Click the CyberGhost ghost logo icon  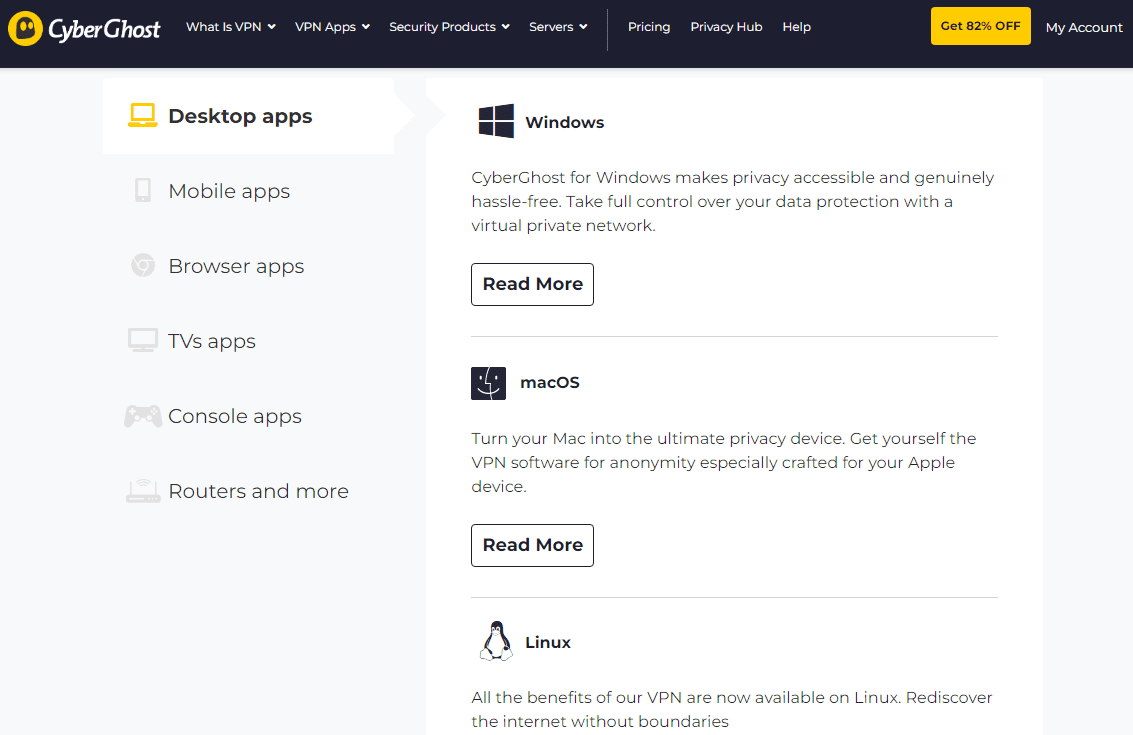tap(25, 29)
